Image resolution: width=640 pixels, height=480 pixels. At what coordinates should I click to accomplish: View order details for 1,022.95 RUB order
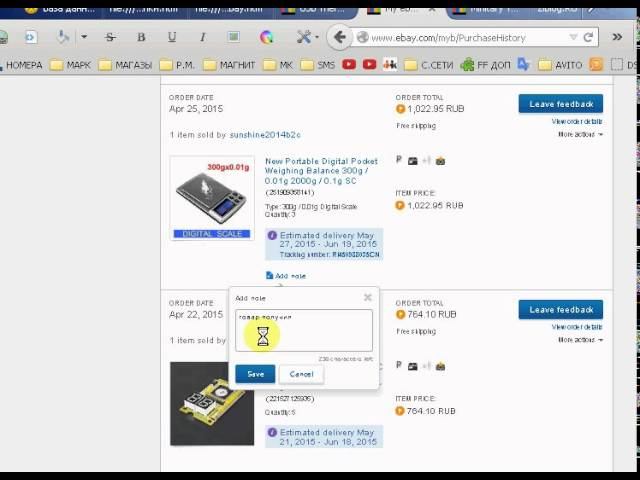[577, 122]
